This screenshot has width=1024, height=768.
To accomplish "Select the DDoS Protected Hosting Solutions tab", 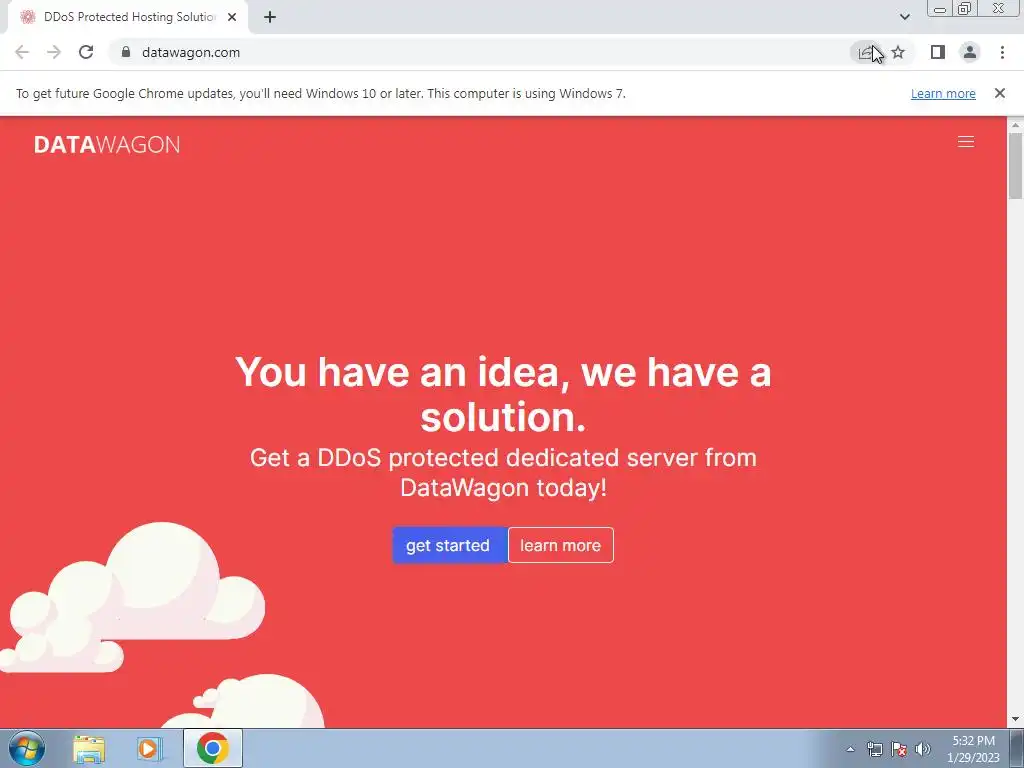I will [x=129, y=17].
